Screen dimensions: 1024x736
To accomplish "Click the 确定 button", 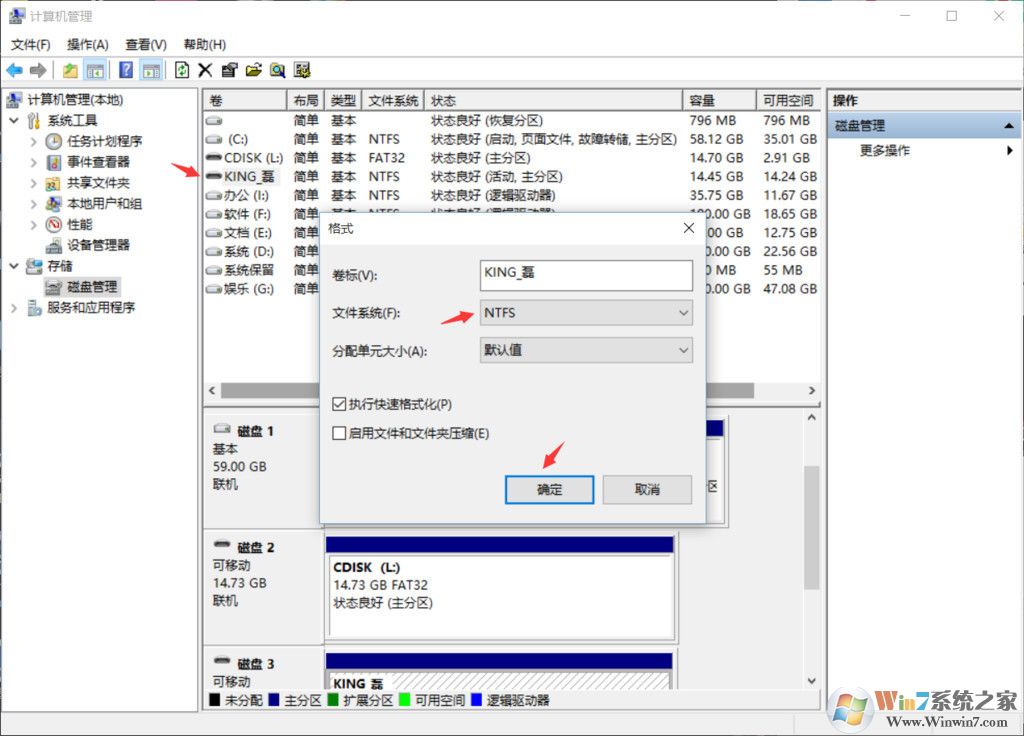I will point(549,490).
